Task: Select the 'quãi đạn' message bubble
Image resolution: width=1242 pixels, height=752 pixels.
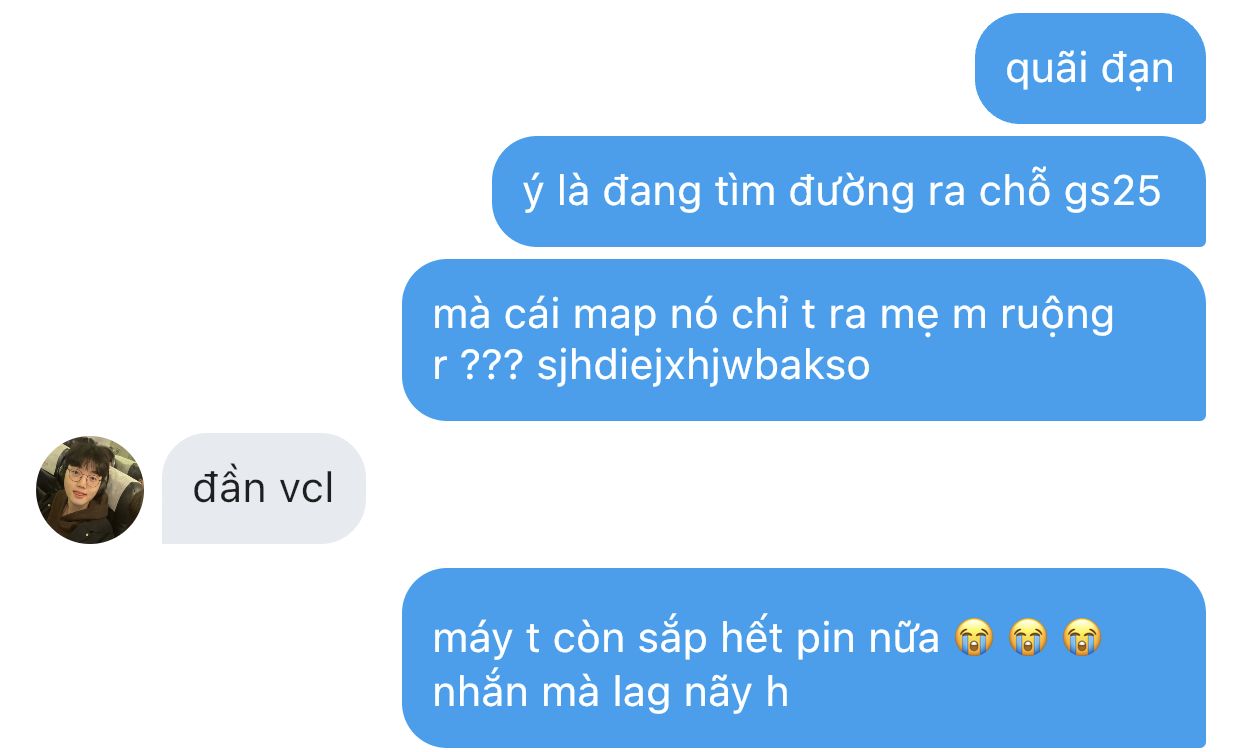Action: pyautogui.click(x=1090, y=68)
